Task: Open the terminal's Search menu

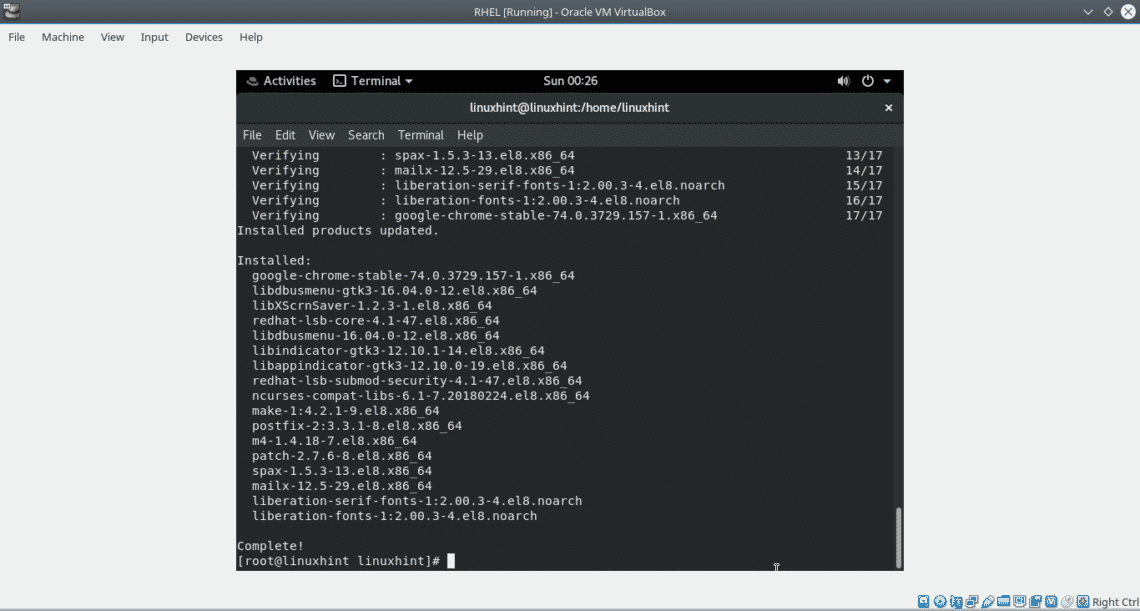Action: coord(366,135)
